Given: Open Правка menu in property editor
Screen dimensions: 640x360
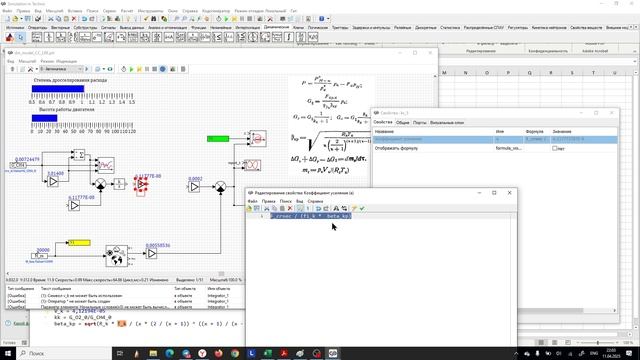Looking at the screenshot, I should click(269, 201).
